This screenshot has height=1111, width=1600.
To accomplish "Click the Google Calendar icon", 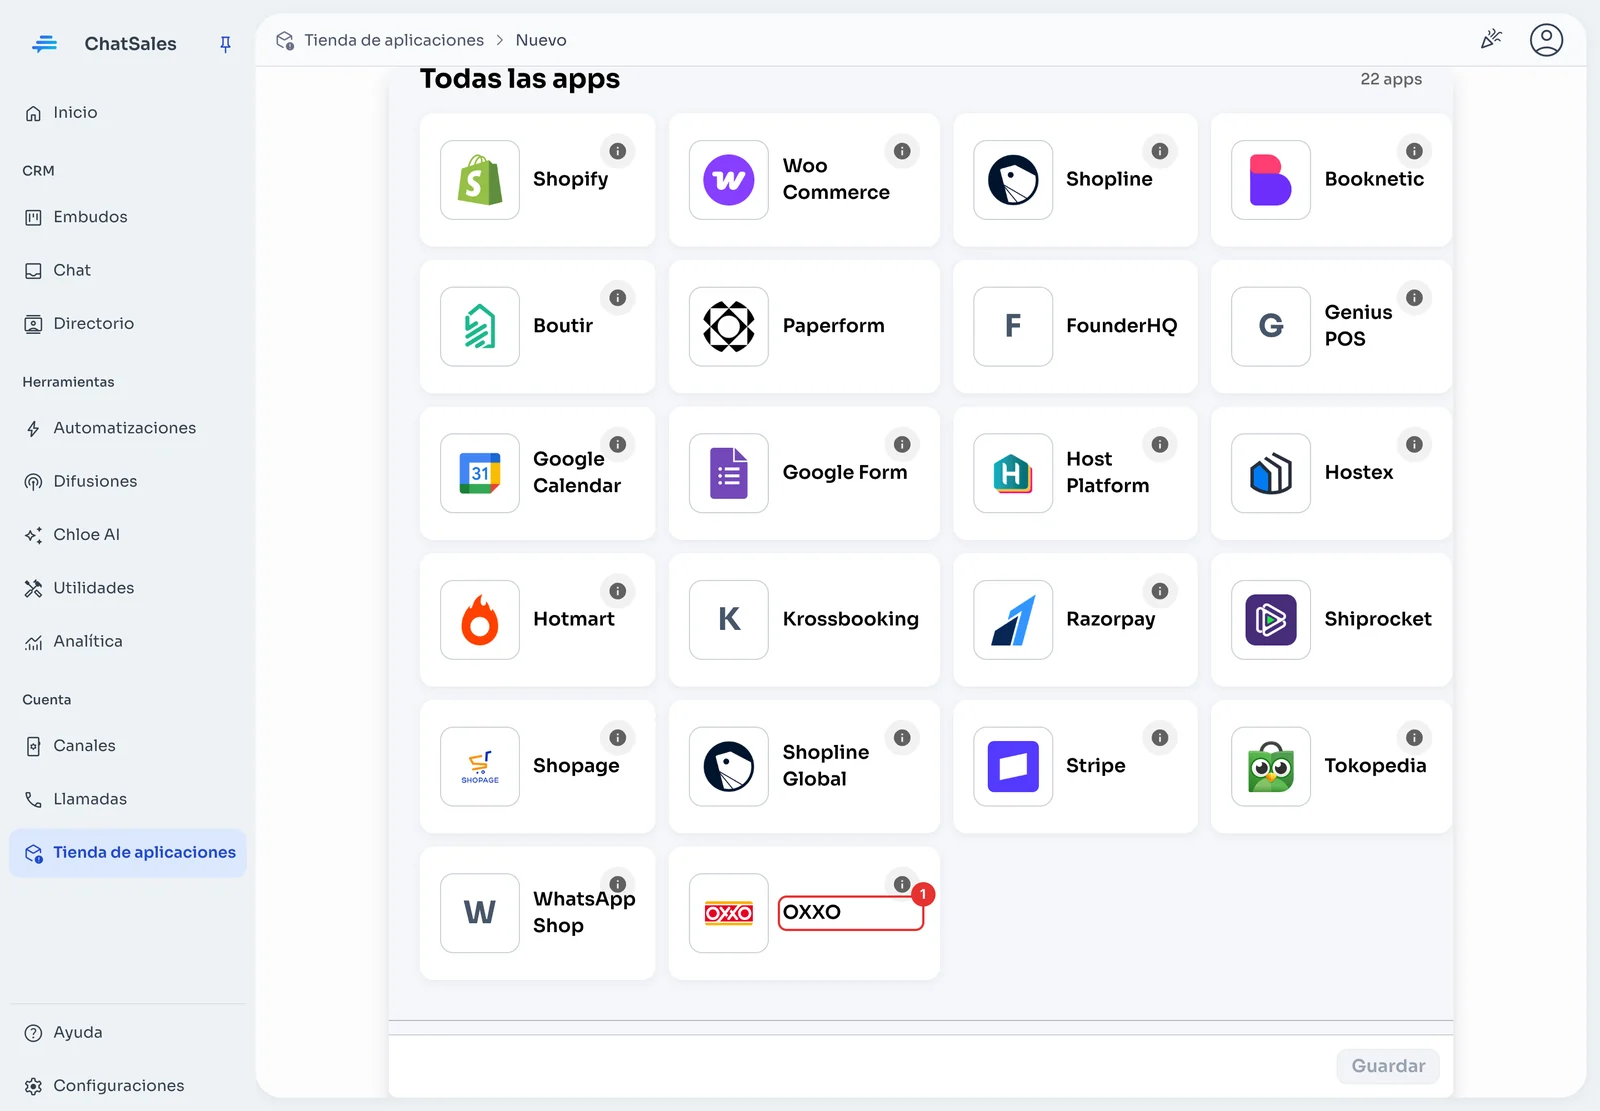I will click(x=480, y=473).
